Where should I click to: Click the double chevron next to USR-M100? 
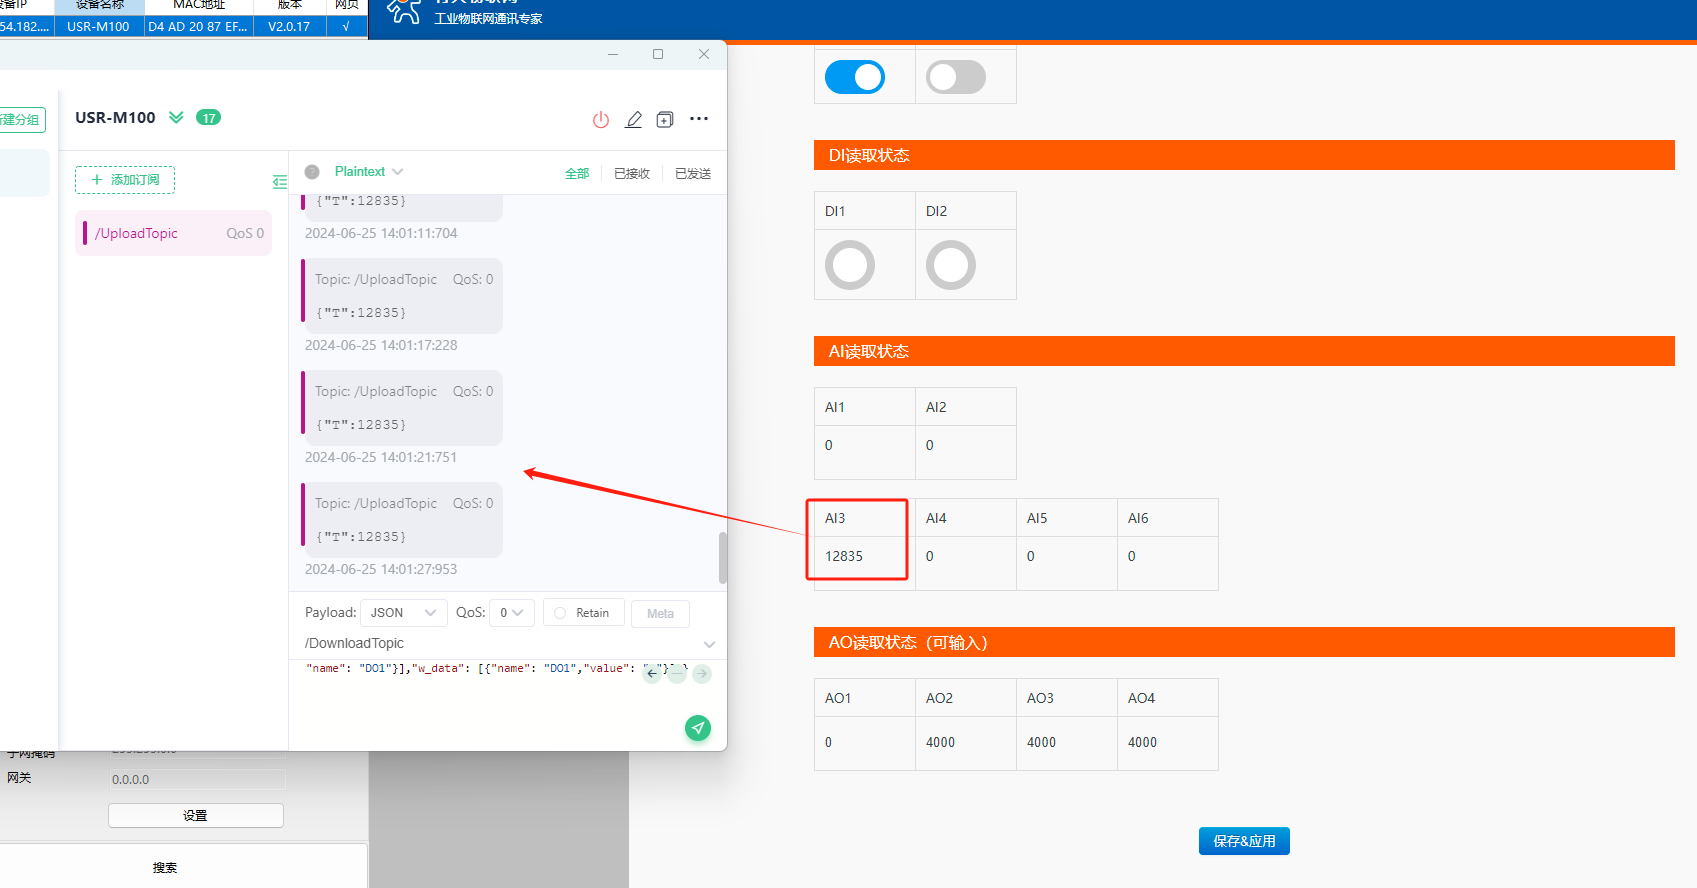176,118
